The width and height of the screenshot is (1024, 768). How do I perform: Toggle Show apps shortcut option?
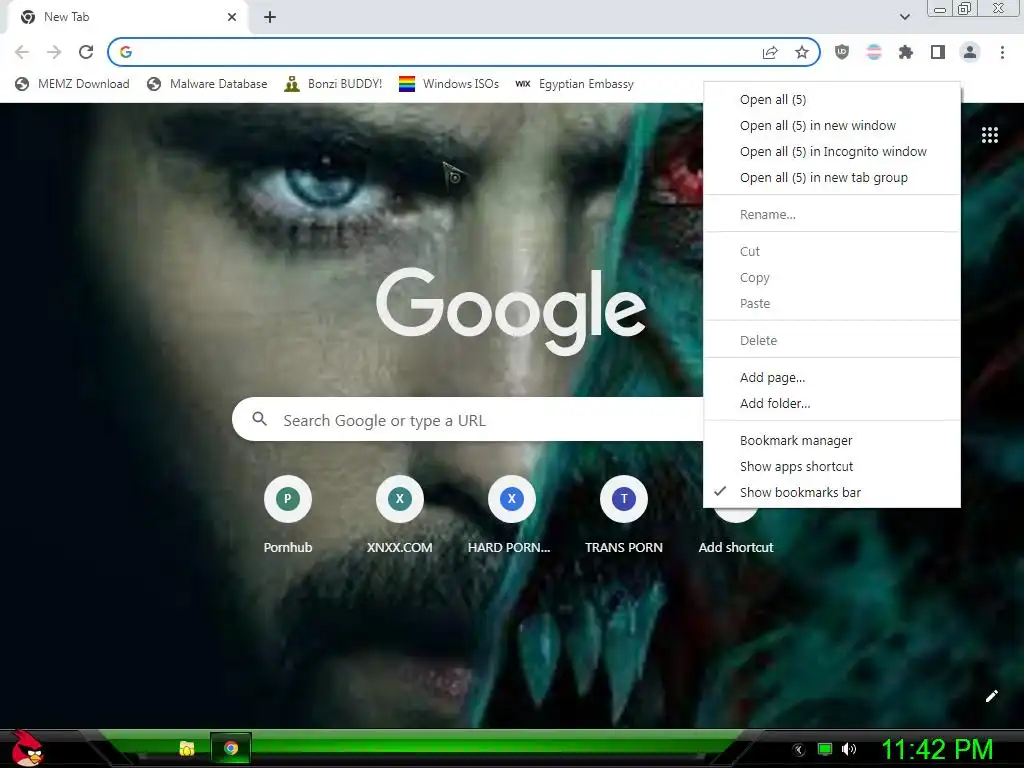[x=831, y=466]
